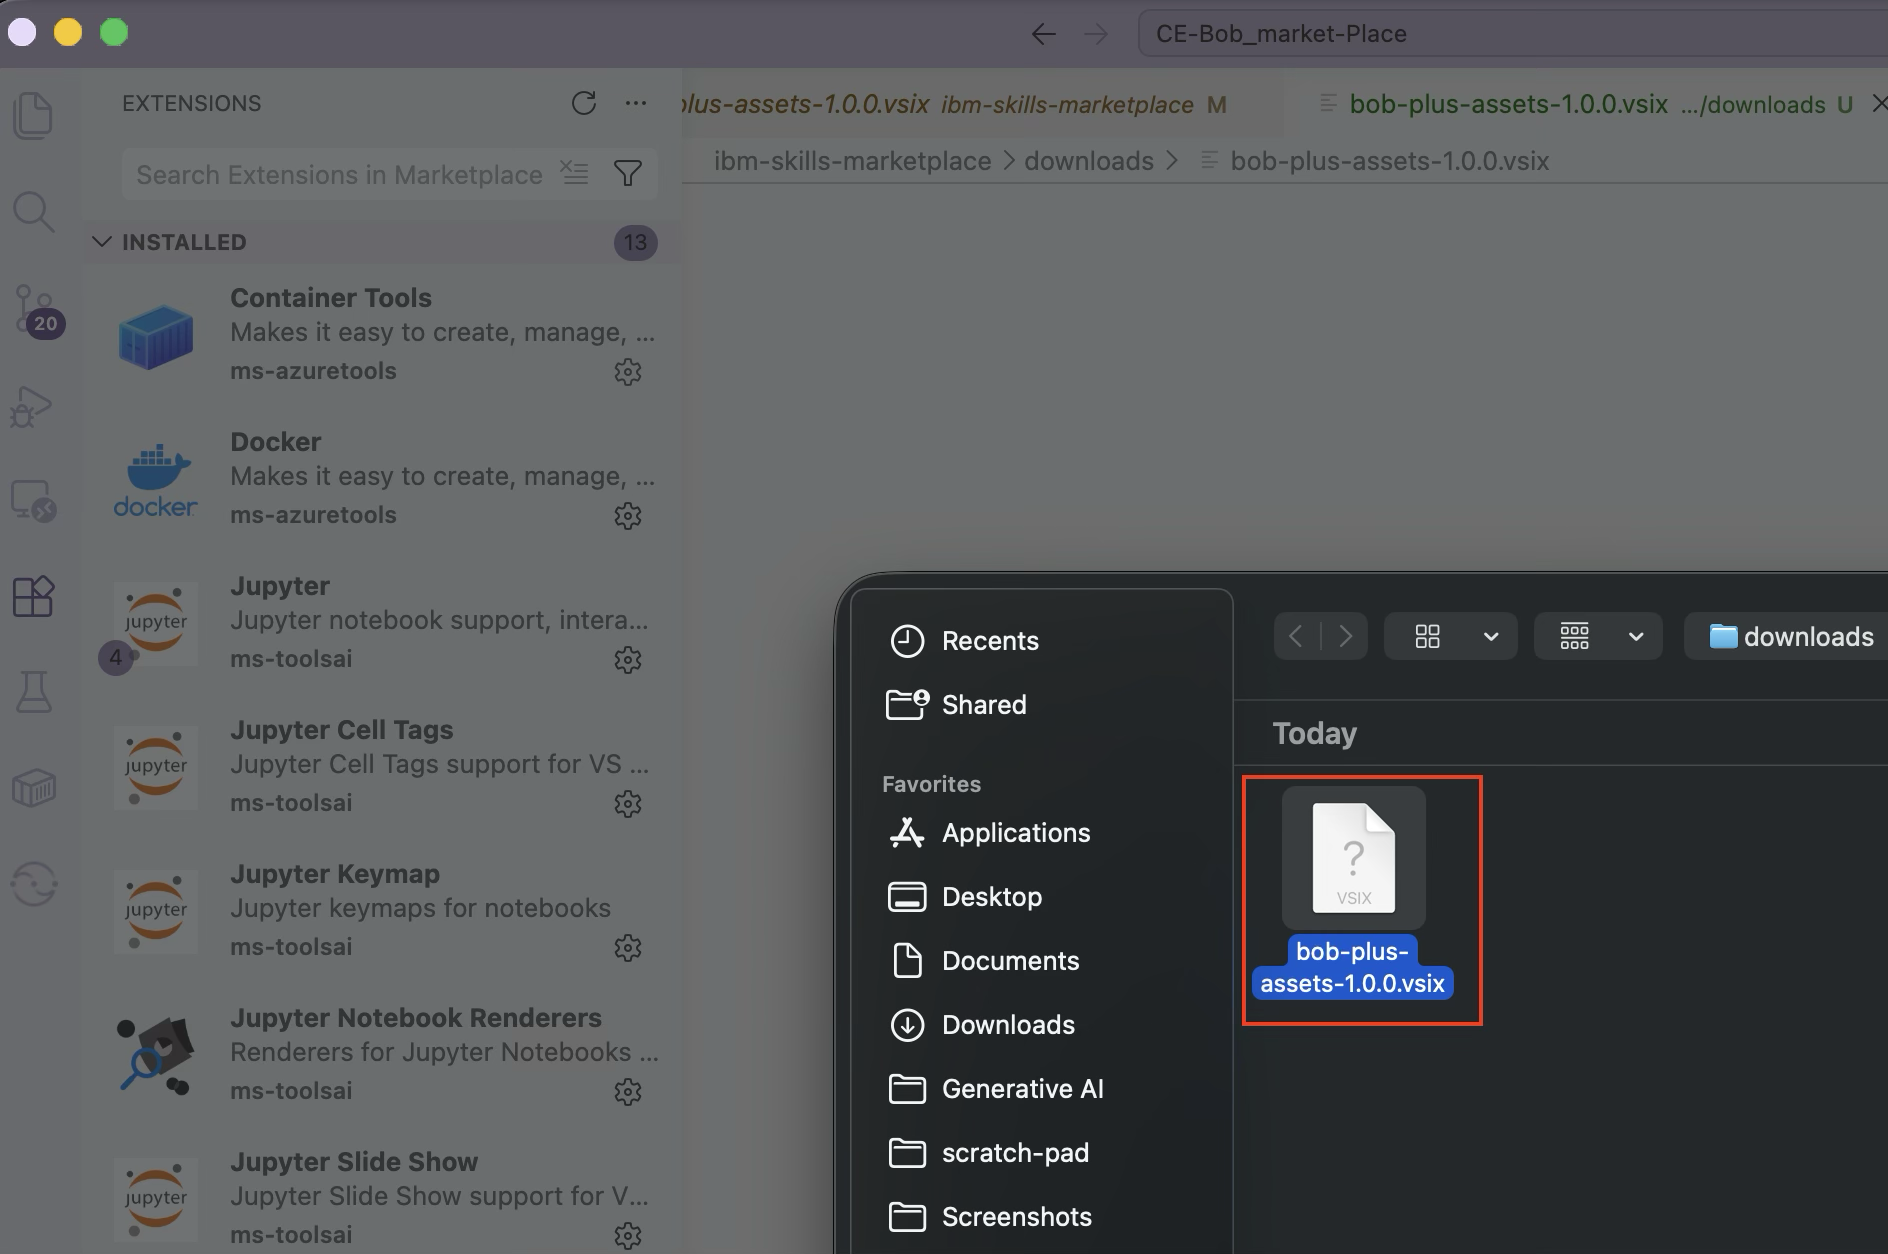Open Jupyter Notebook Renderers manage gear

tap(627, 1092)
